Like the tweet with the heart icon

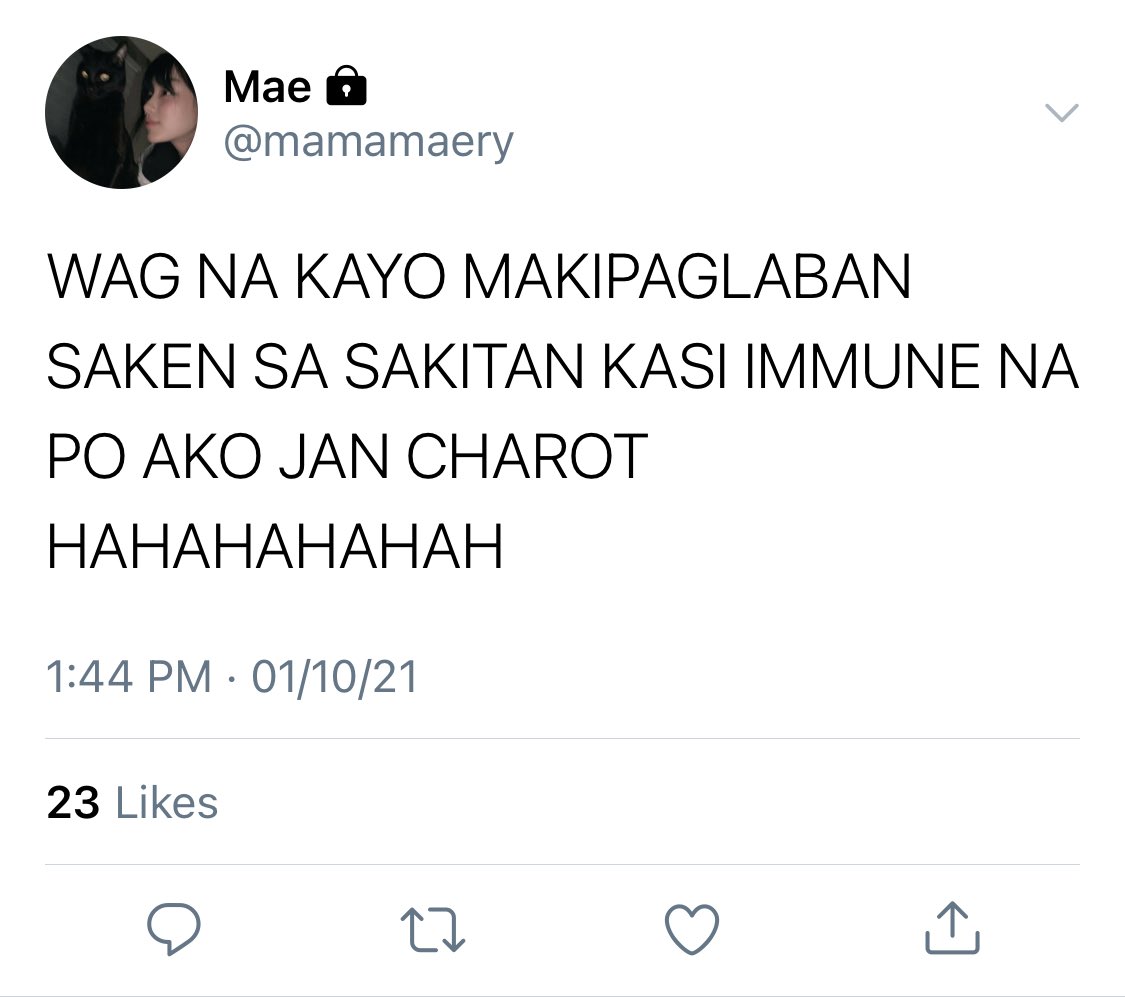tap(692, 930)
